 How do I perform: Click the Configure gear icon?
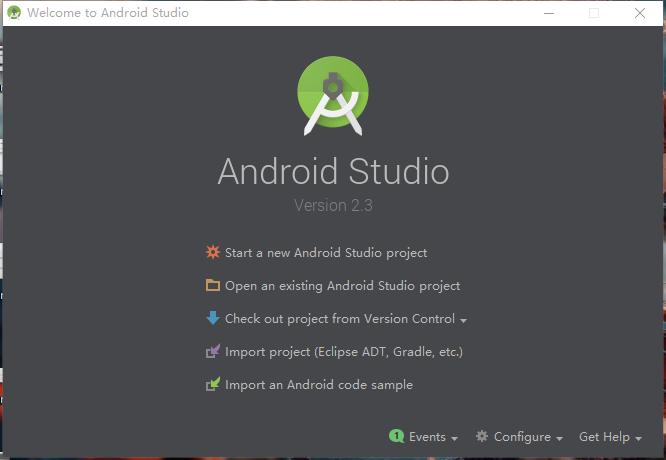tap(482, 437)
